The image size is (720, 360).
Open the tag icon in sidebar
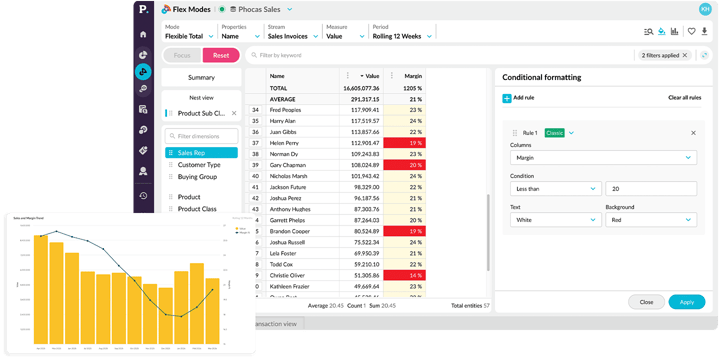click(x=143, y=151)
